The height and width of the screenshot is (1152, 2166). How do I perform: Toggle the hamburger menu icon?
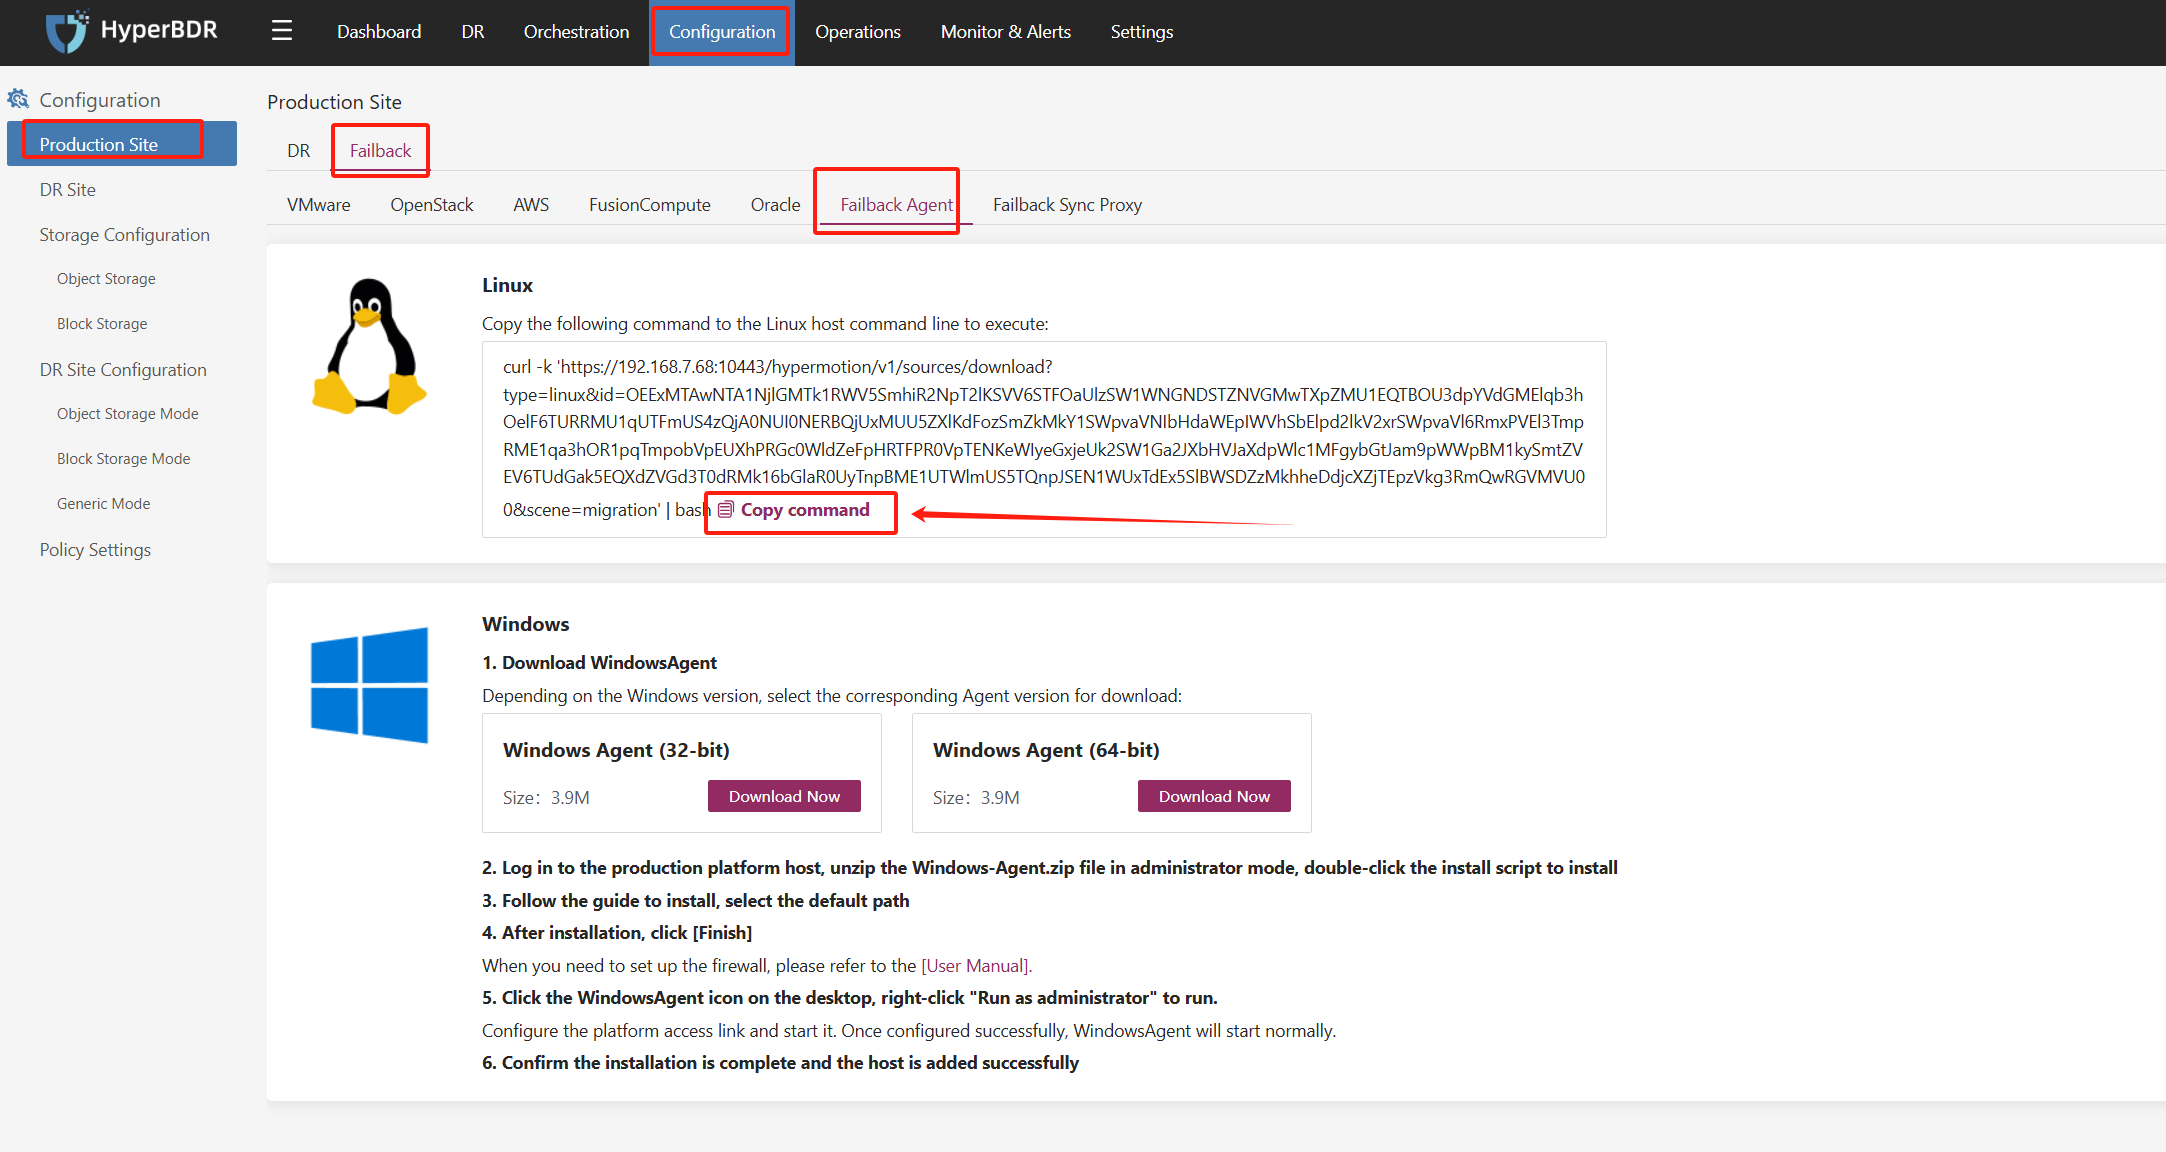[282, 31]
